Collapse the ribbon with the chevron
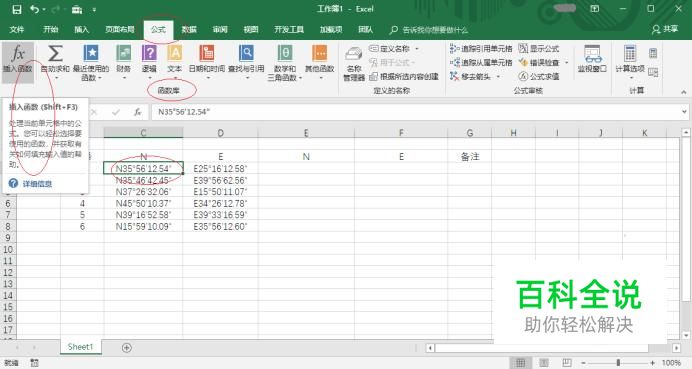The height and width of the screenshot is (369, 692). [684, 92]
